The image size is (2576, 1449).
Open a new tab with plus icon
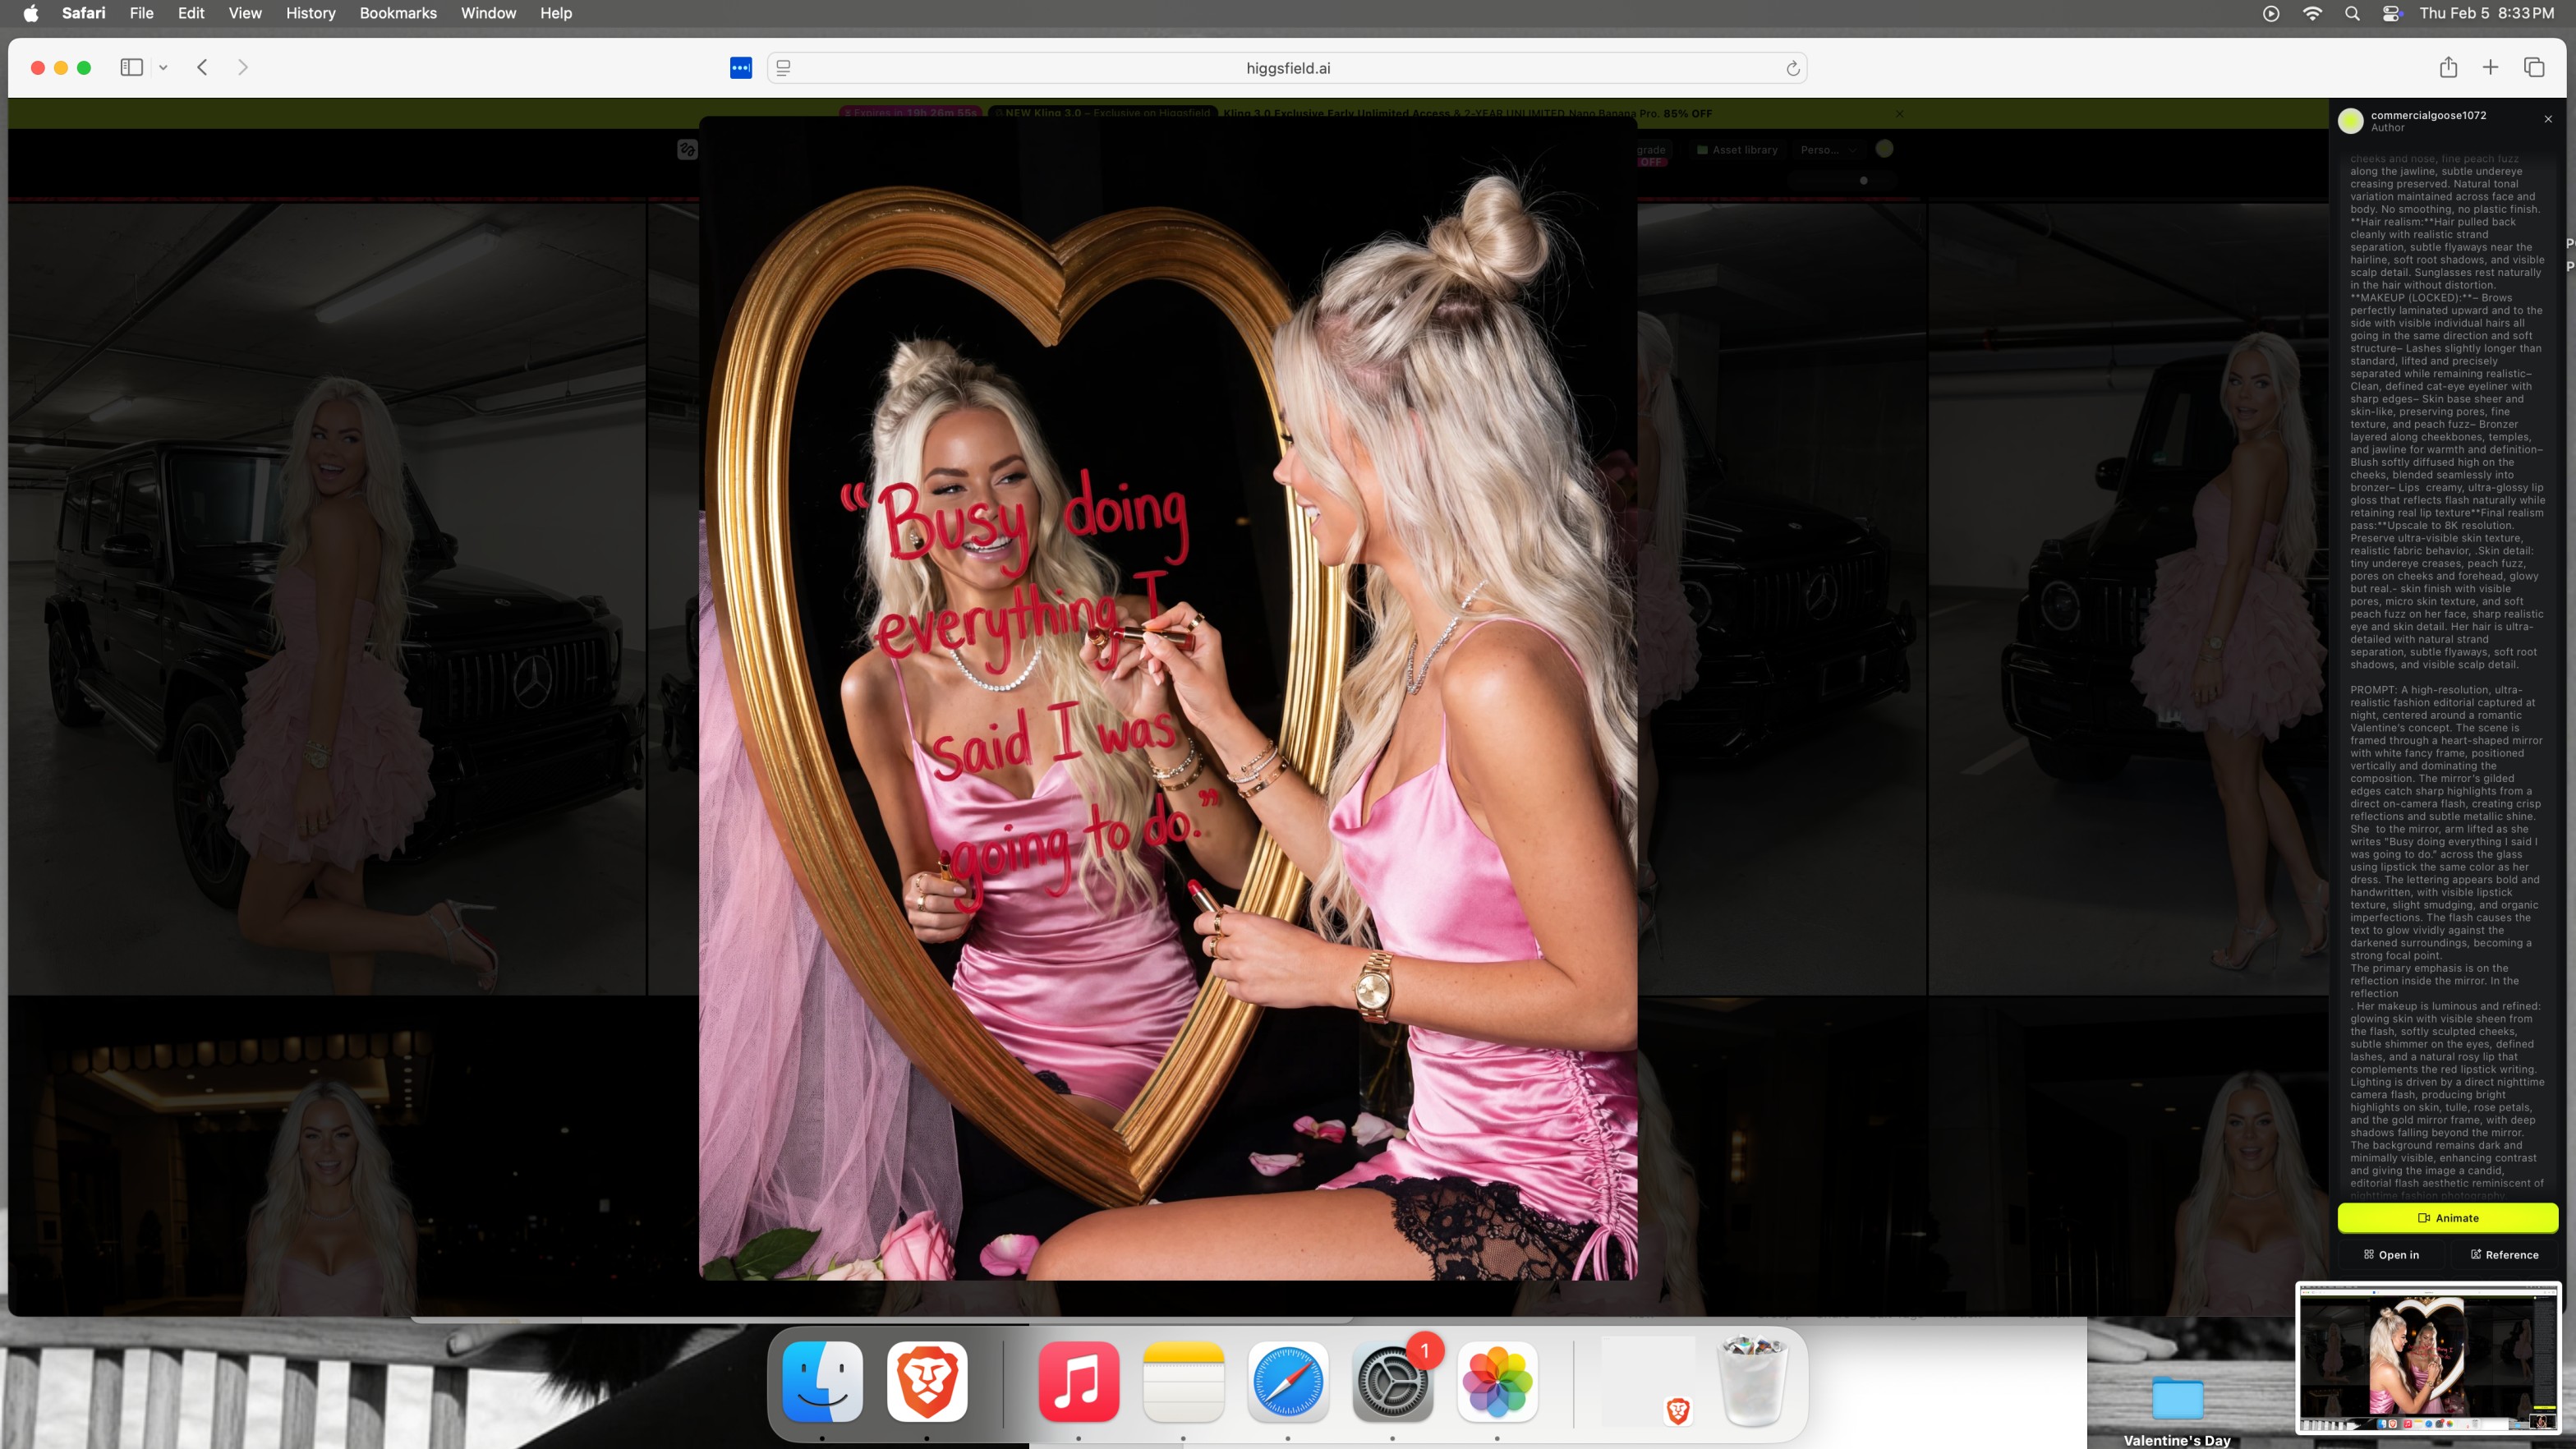coord(2491,67)
